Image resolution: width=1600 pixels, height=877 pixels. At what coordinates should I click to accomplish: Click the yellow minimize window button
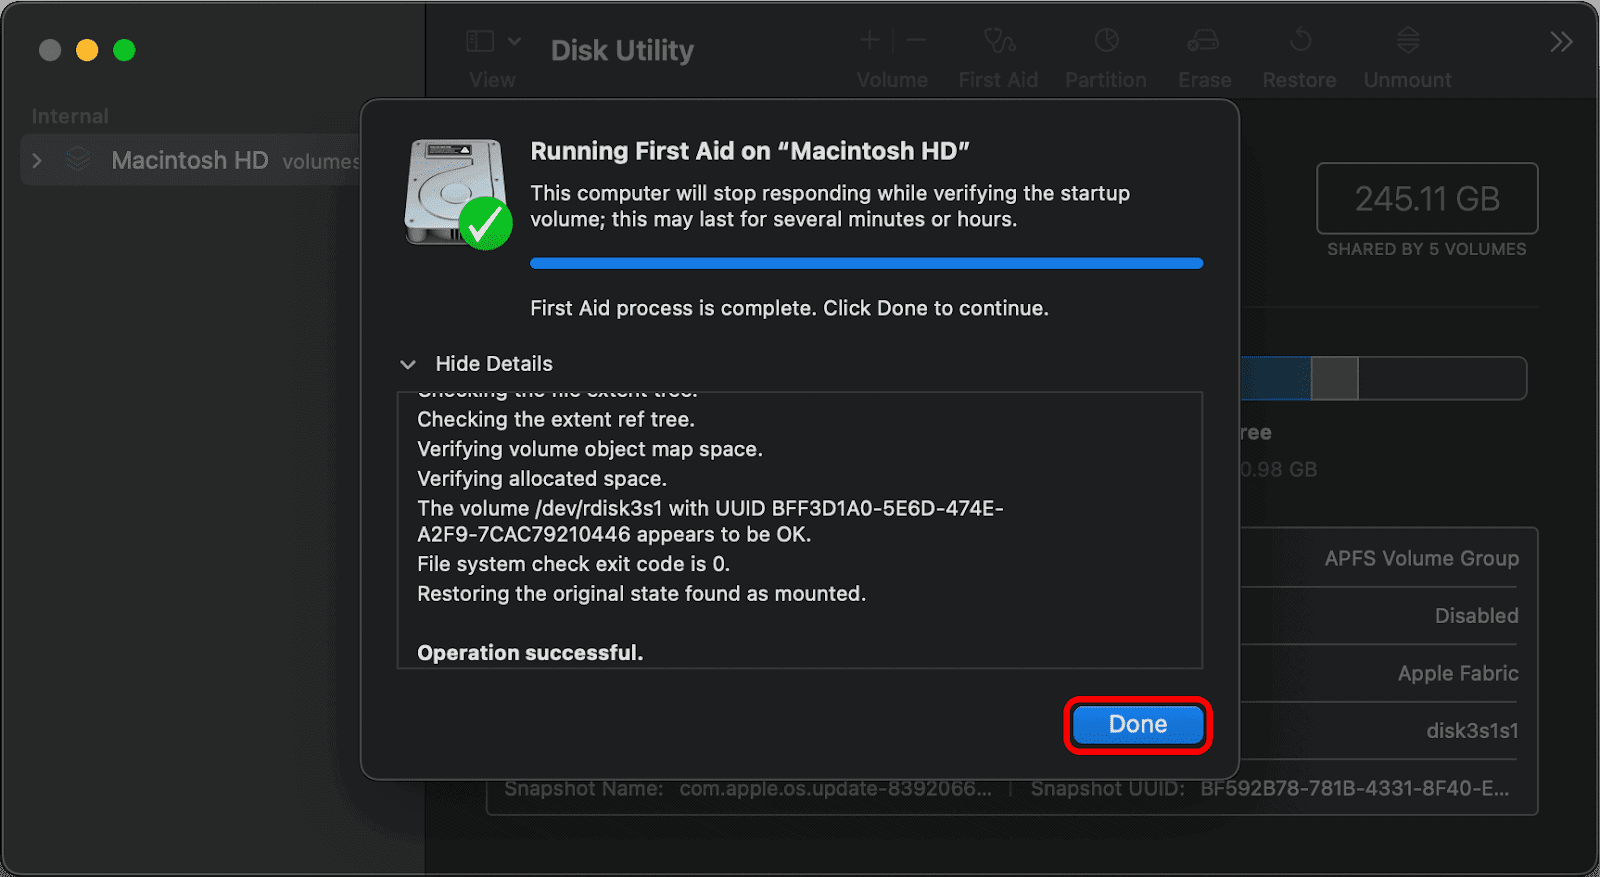(x=87, y=50)
